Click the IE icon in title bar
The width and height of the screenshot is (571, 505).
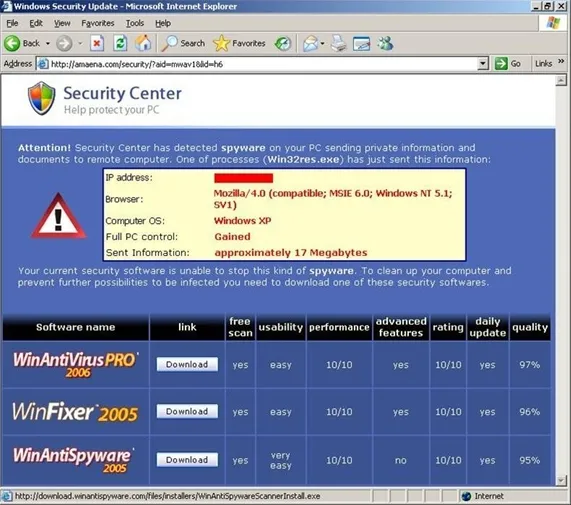(6, 6)
